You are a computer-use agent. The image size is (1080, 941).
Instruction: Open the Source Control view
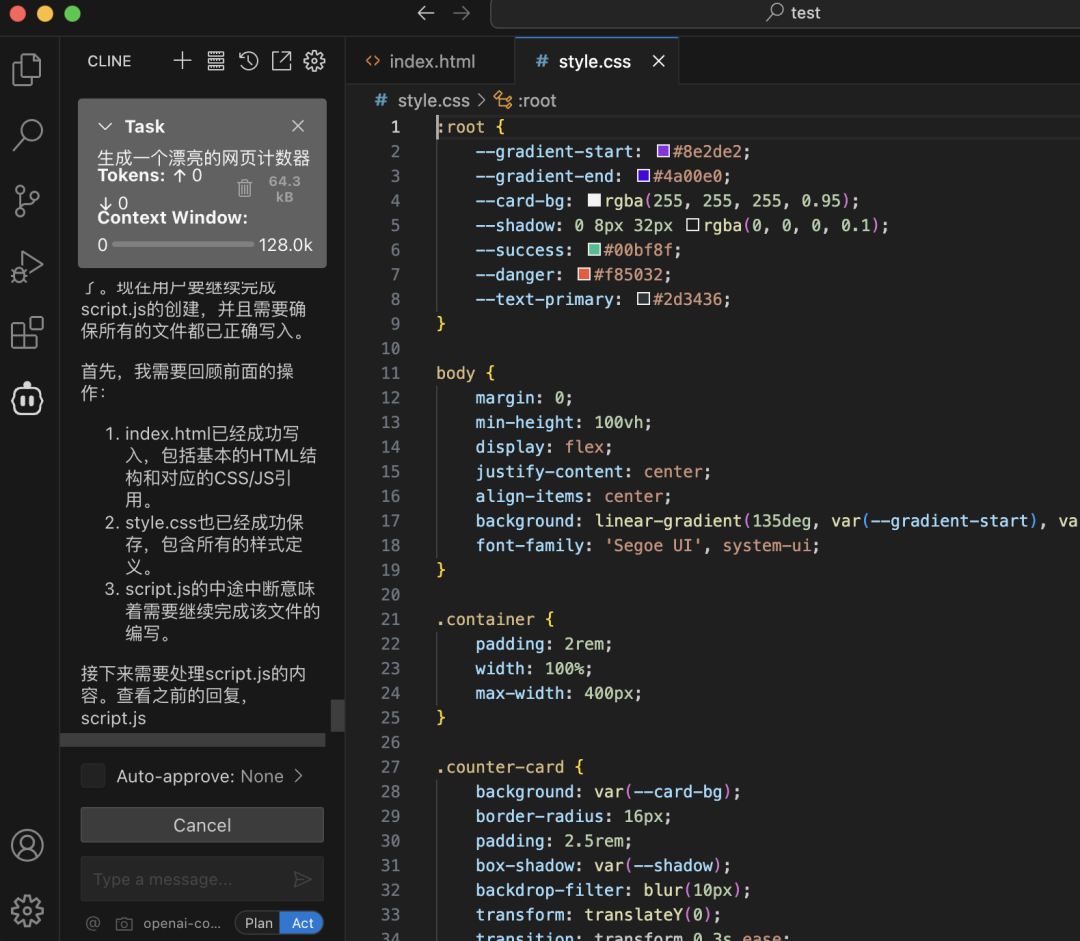(x=26, y=200)
